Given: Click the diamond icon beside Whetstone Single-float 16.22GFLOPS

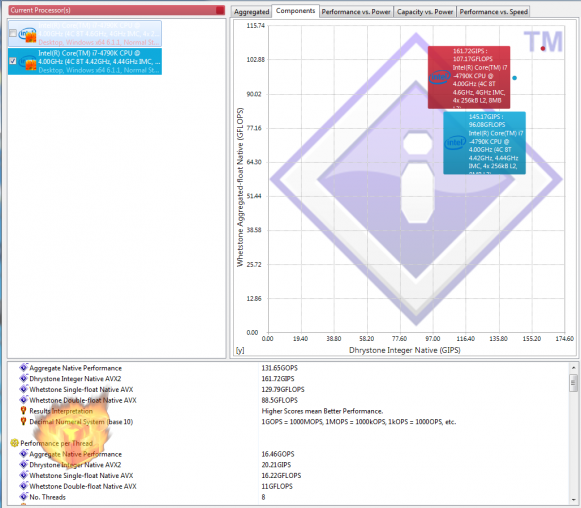Looking at the screenshot, I should pyautogui.click(x=24, y=475).
